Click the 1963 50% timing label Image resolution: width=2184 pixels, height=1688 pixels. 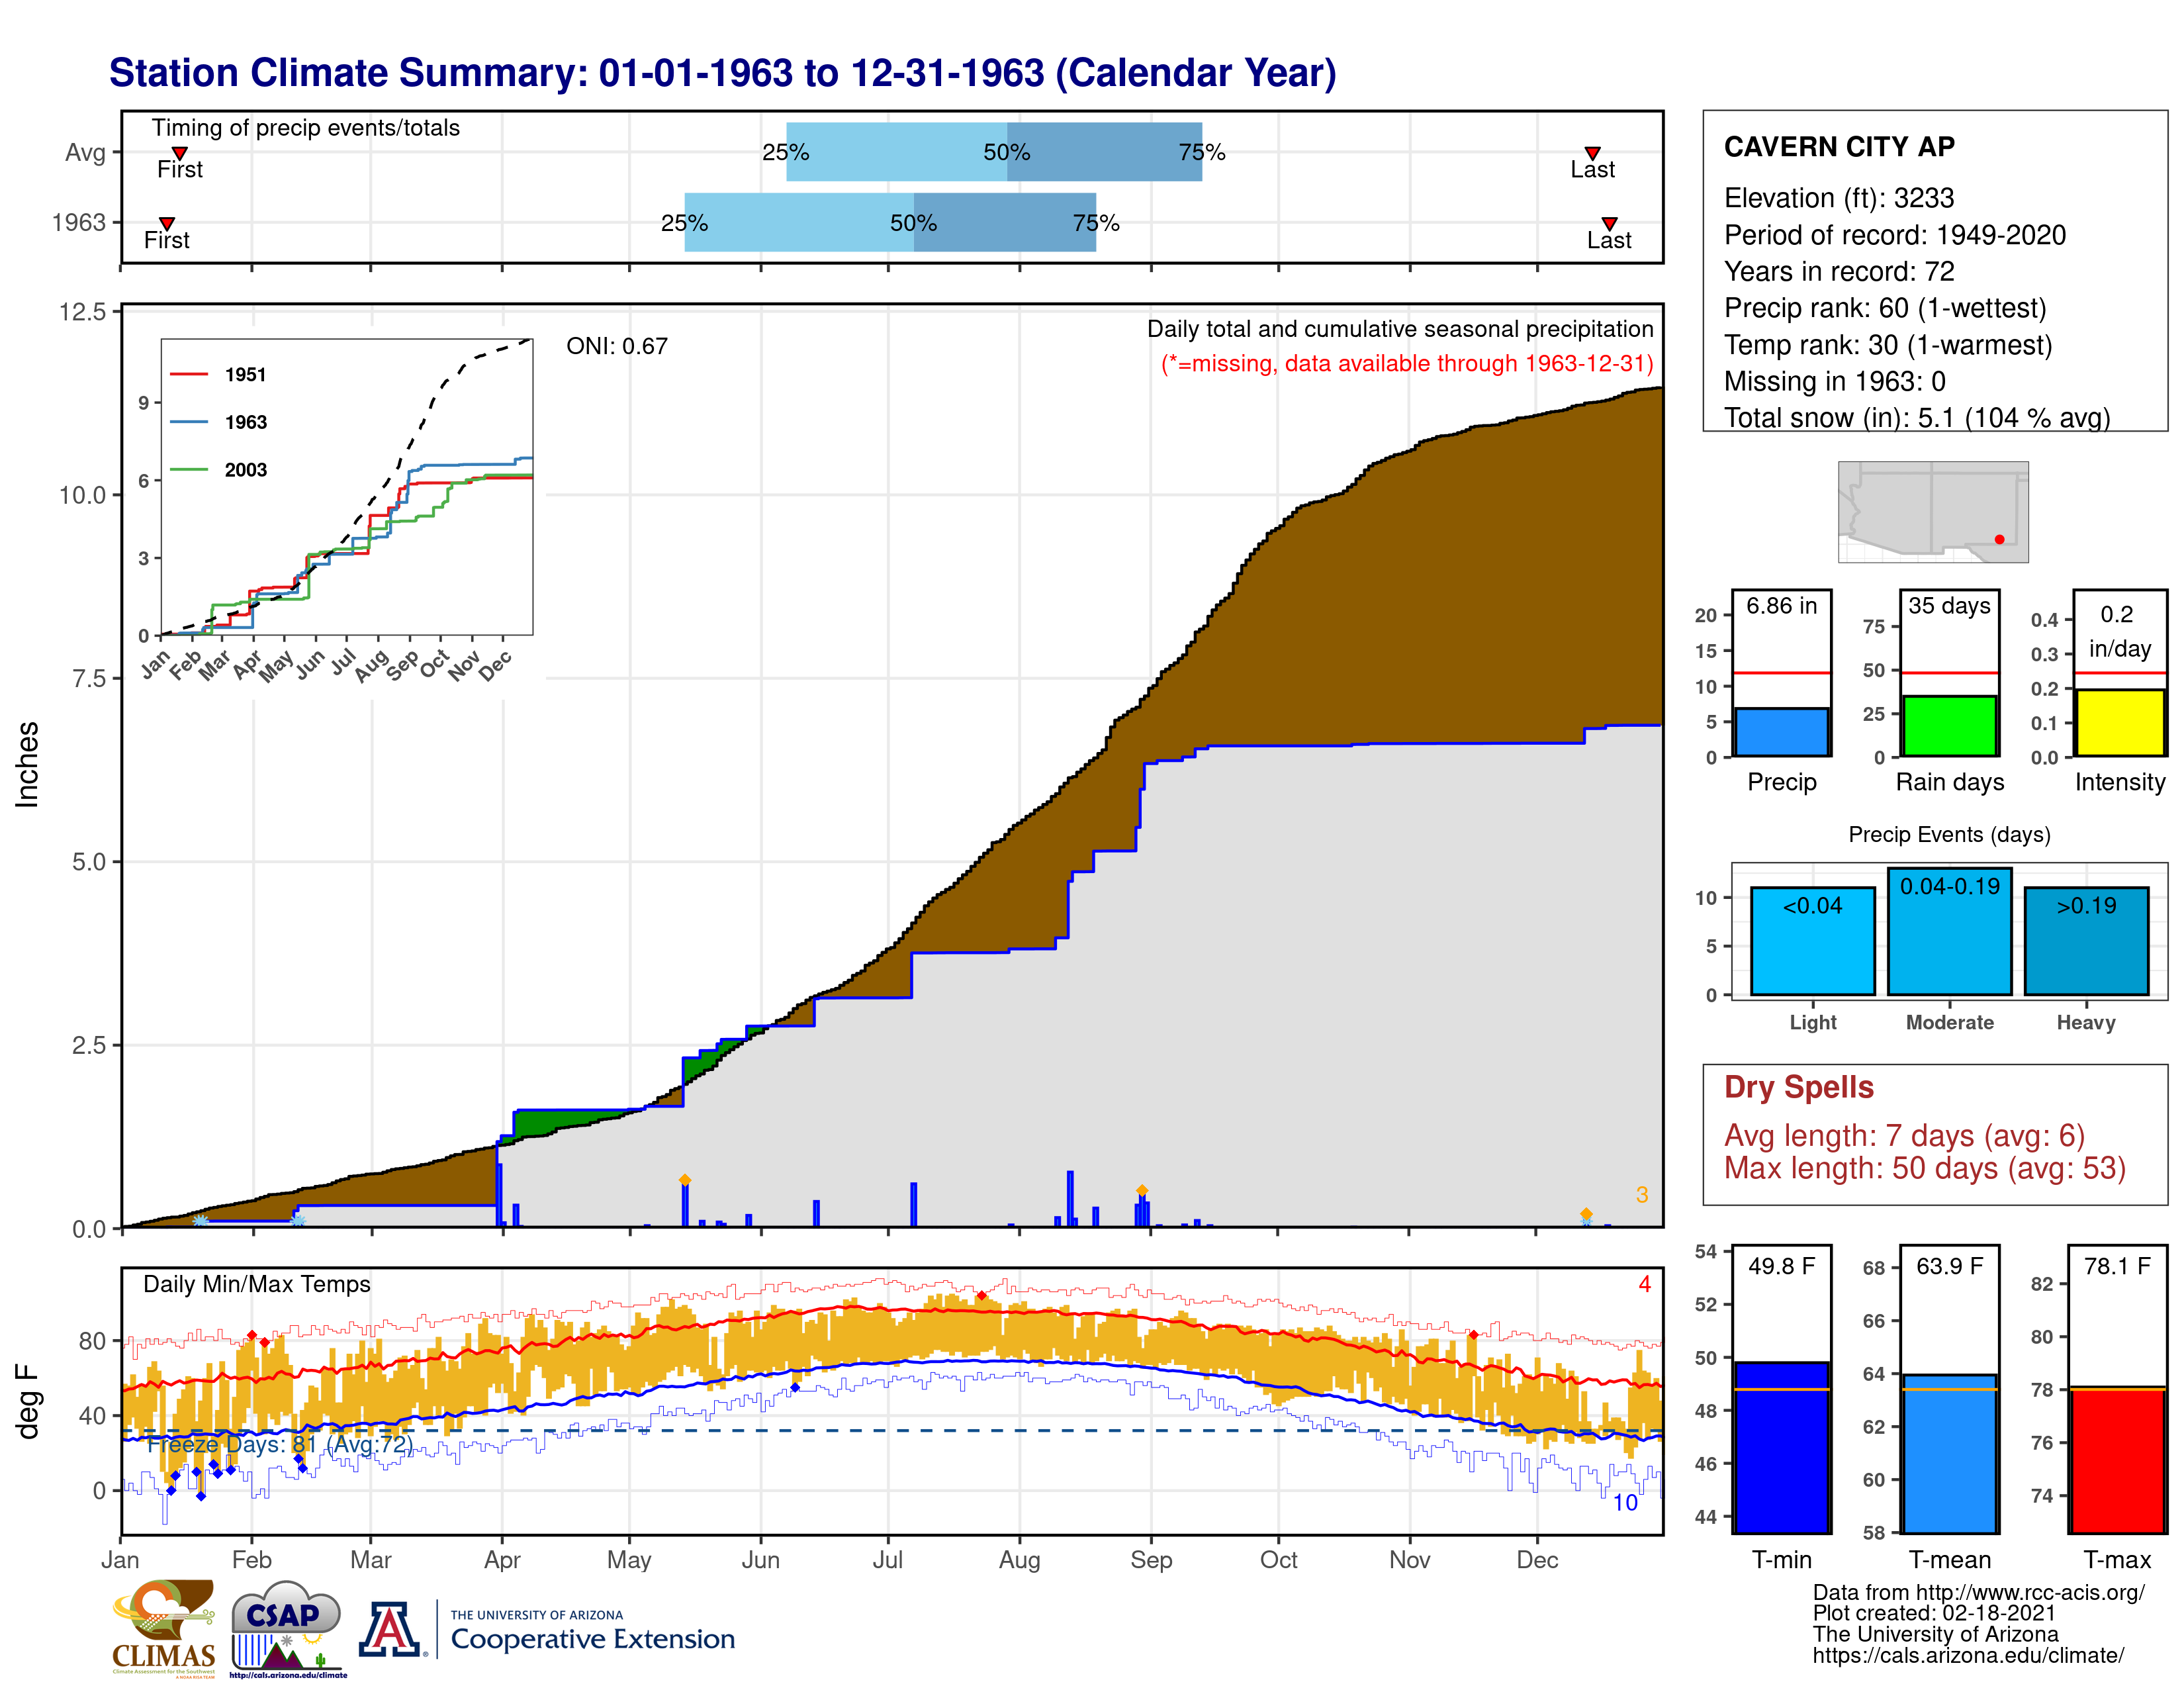click(913, 223)
